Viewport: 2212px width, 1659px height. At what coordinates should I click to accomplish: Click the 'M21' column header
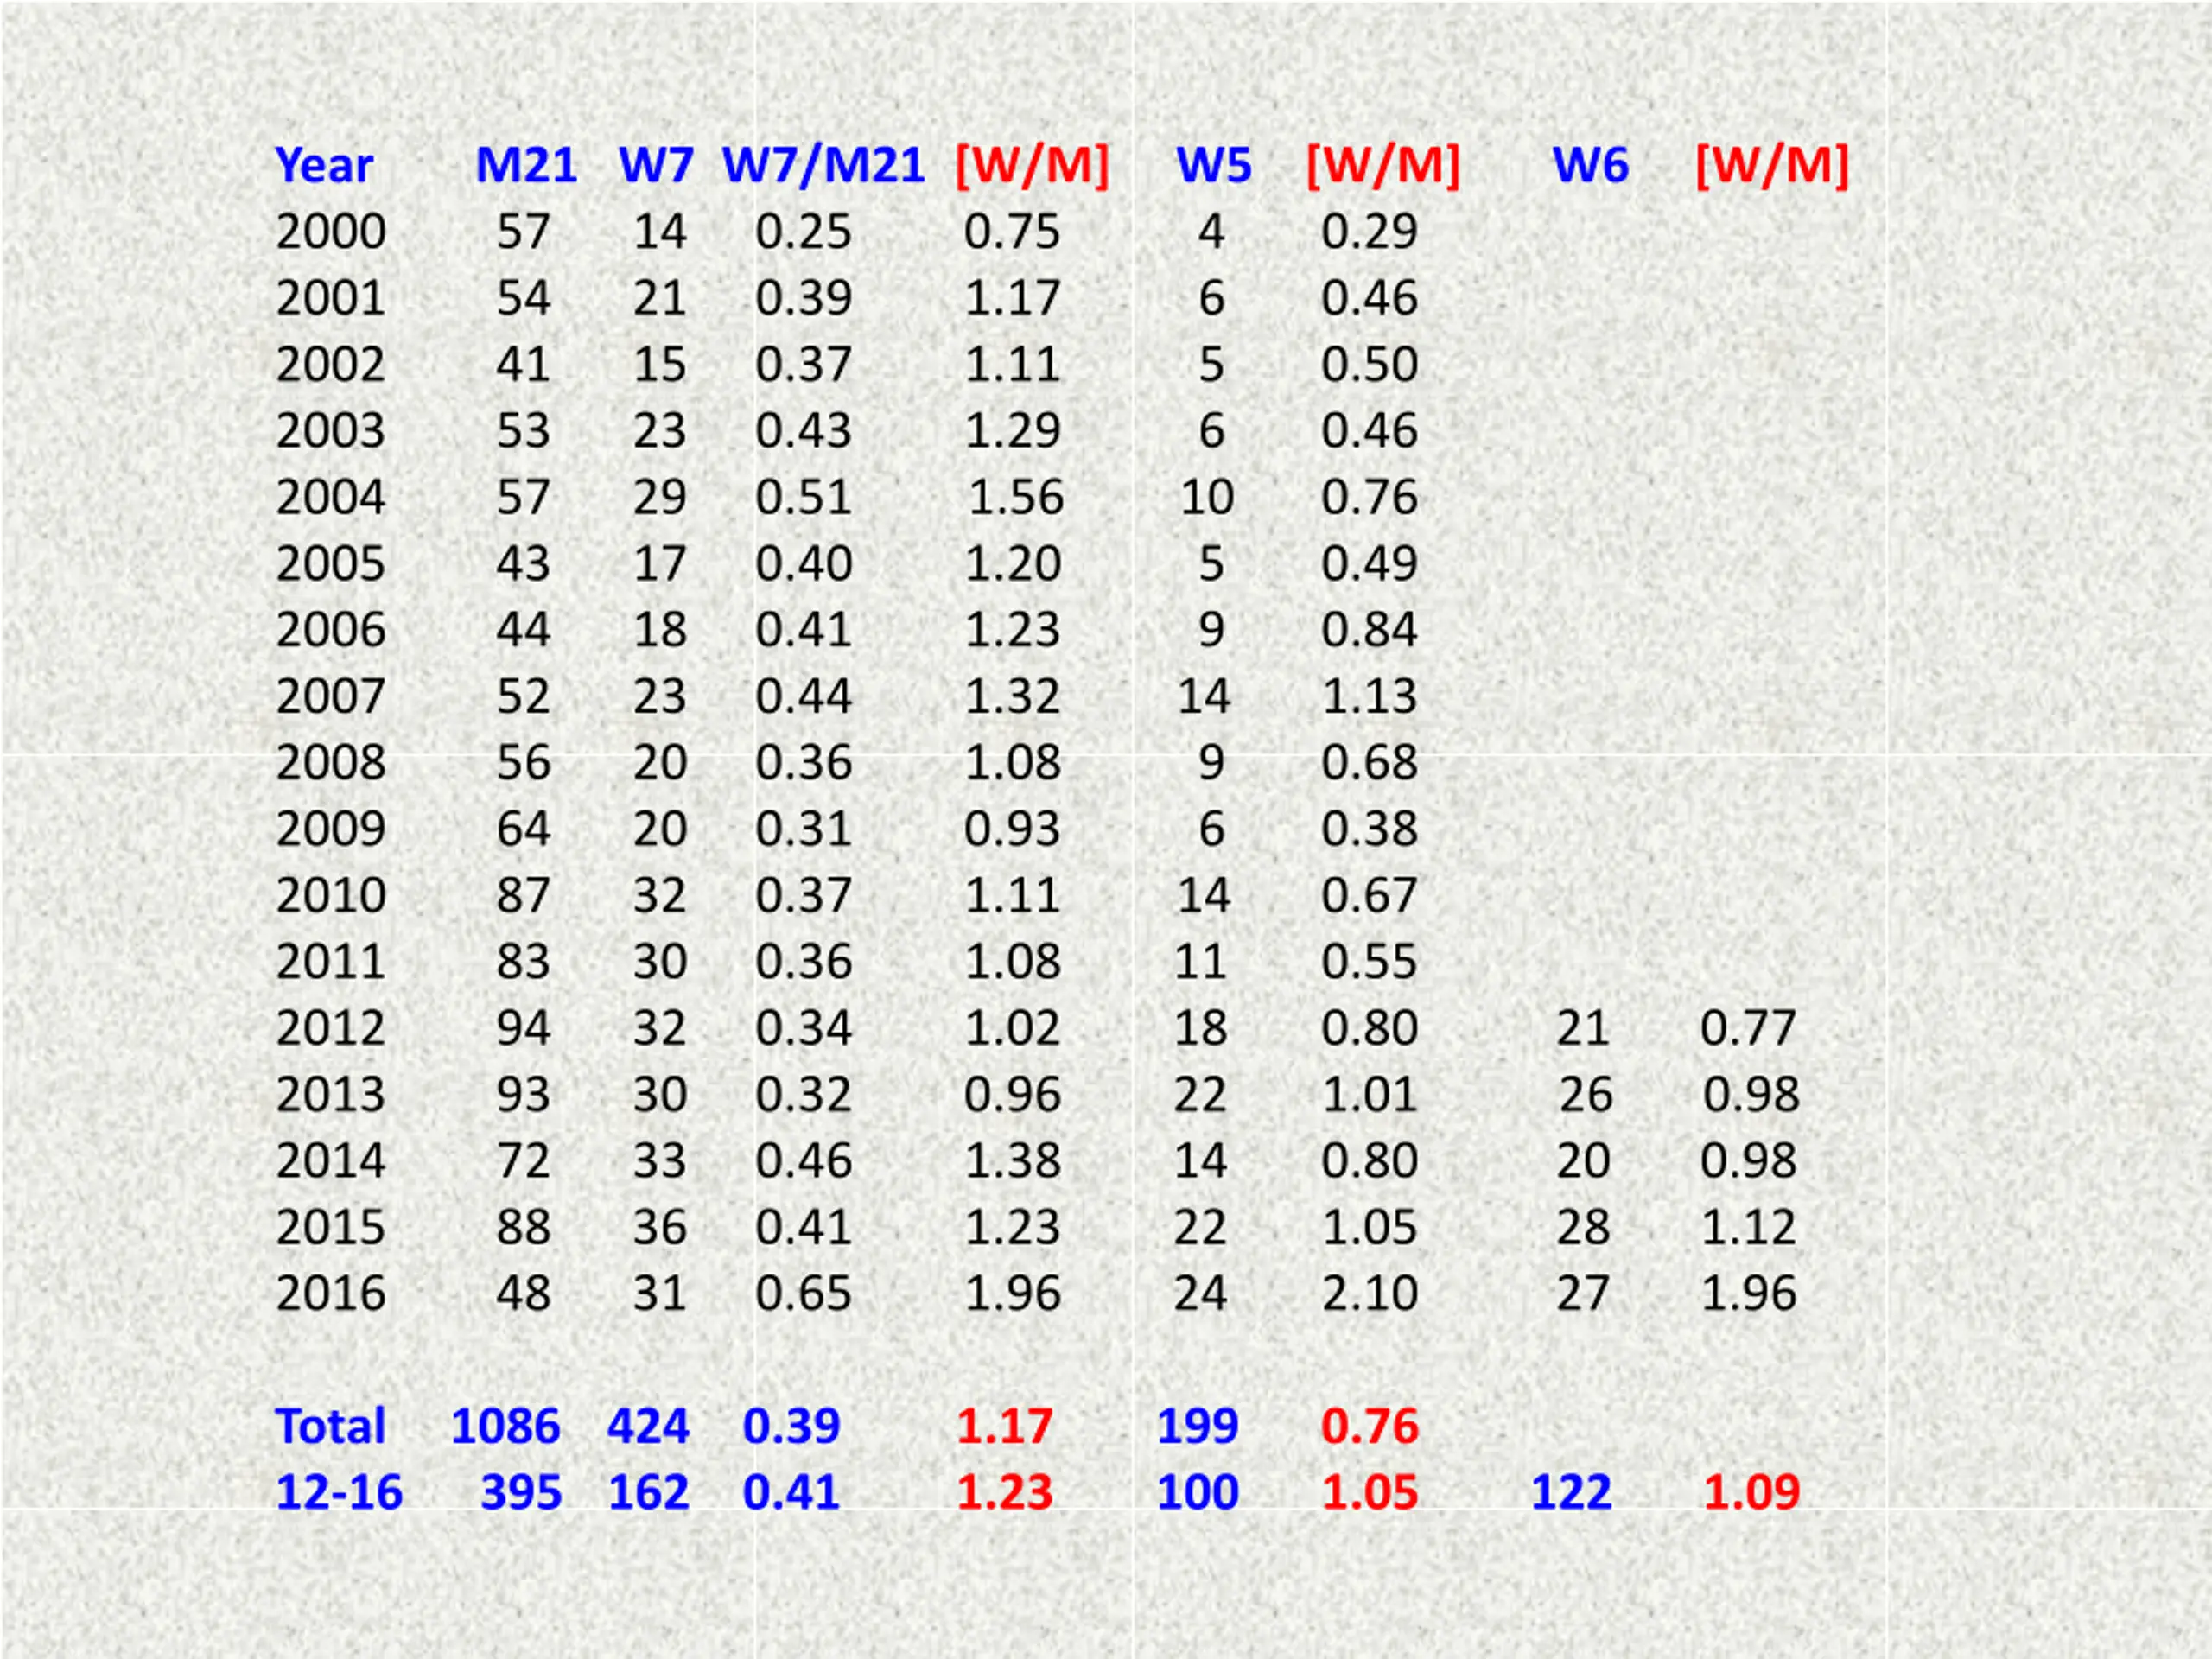[x=526, y=165]
